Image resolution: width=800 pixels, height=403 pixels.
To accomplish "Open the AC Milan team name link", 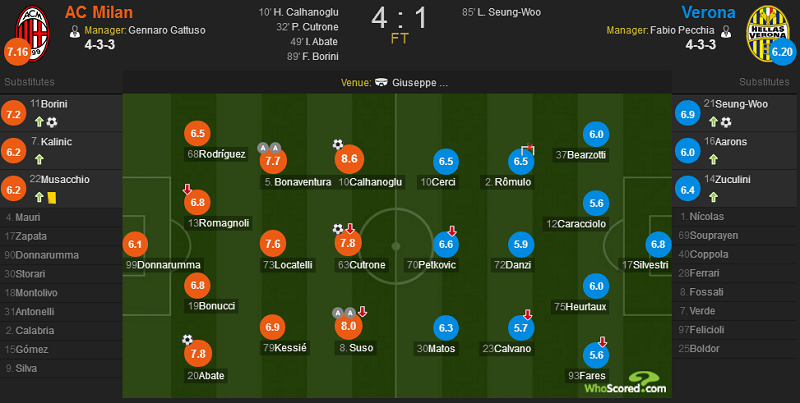I will point(99,12).
